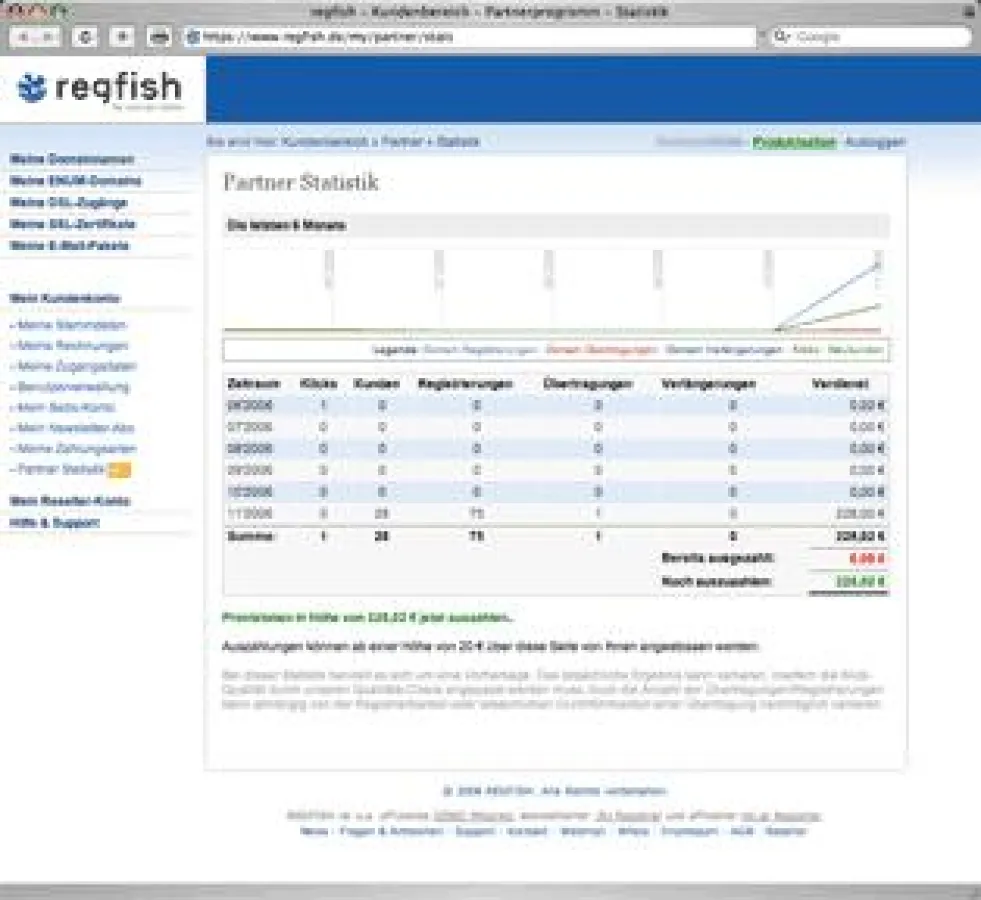Click the site icon in address bar

[x=194, y=37]
